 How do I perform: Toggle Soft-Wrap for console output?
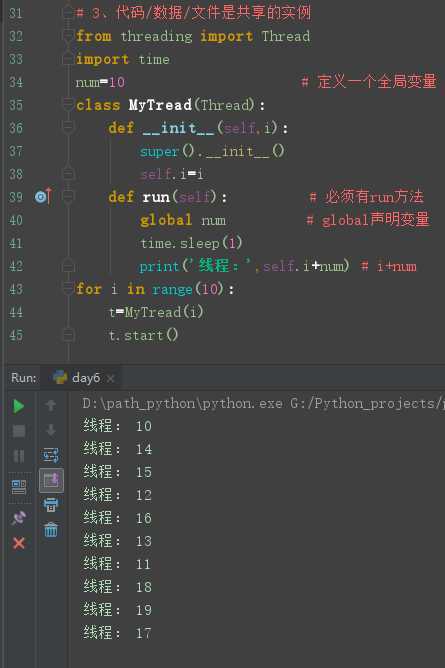51,455
